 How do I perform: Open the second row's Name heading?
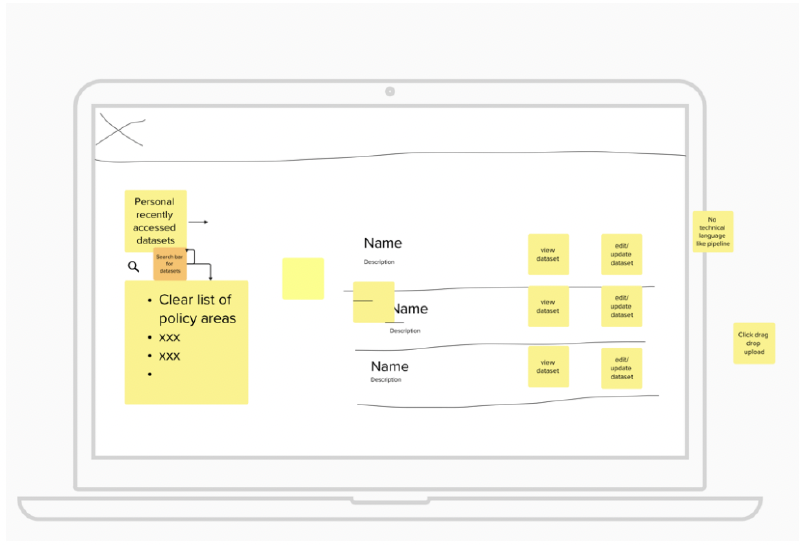[x=411, y=309]
